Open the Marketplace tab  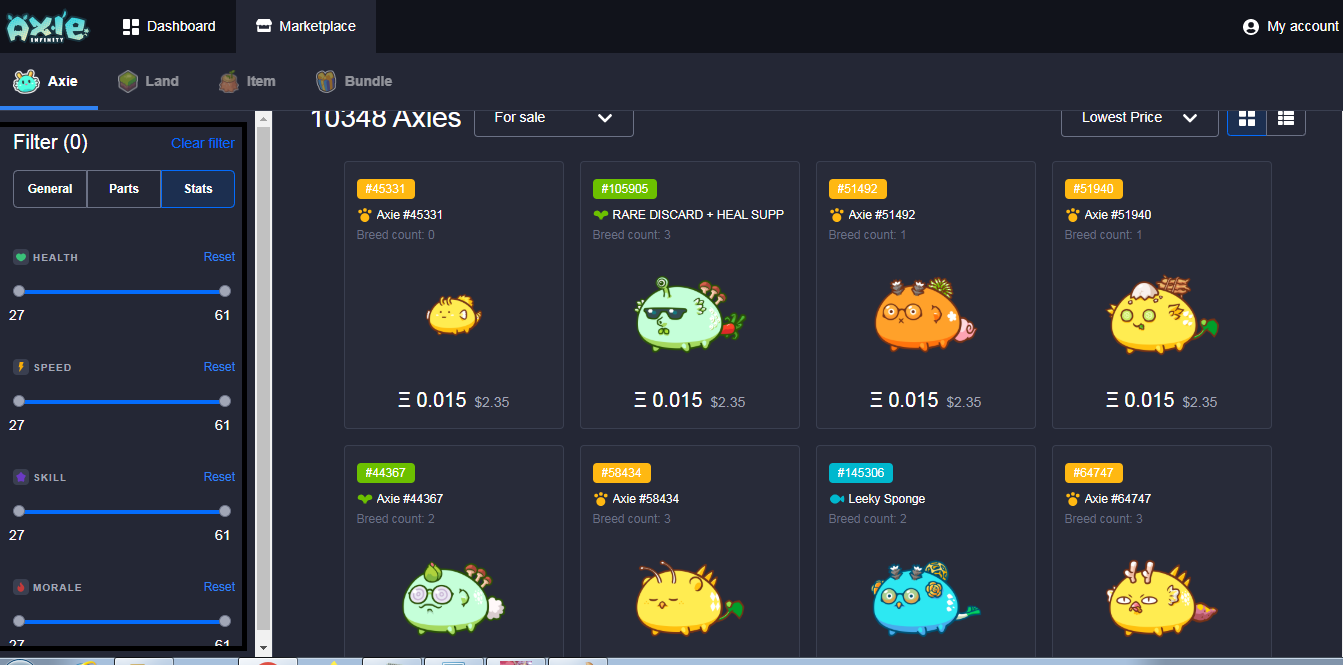click(x=306, y=26)
